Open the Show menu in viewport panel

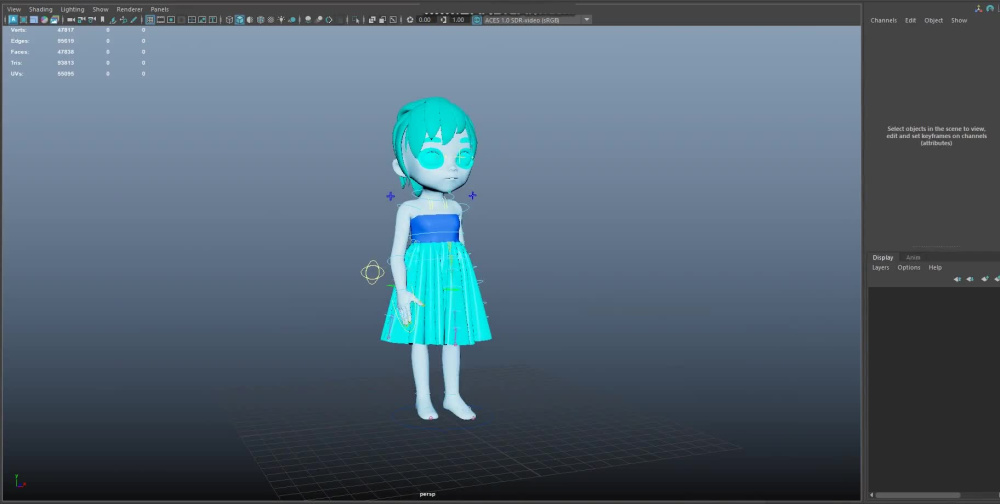click(100, 10)
